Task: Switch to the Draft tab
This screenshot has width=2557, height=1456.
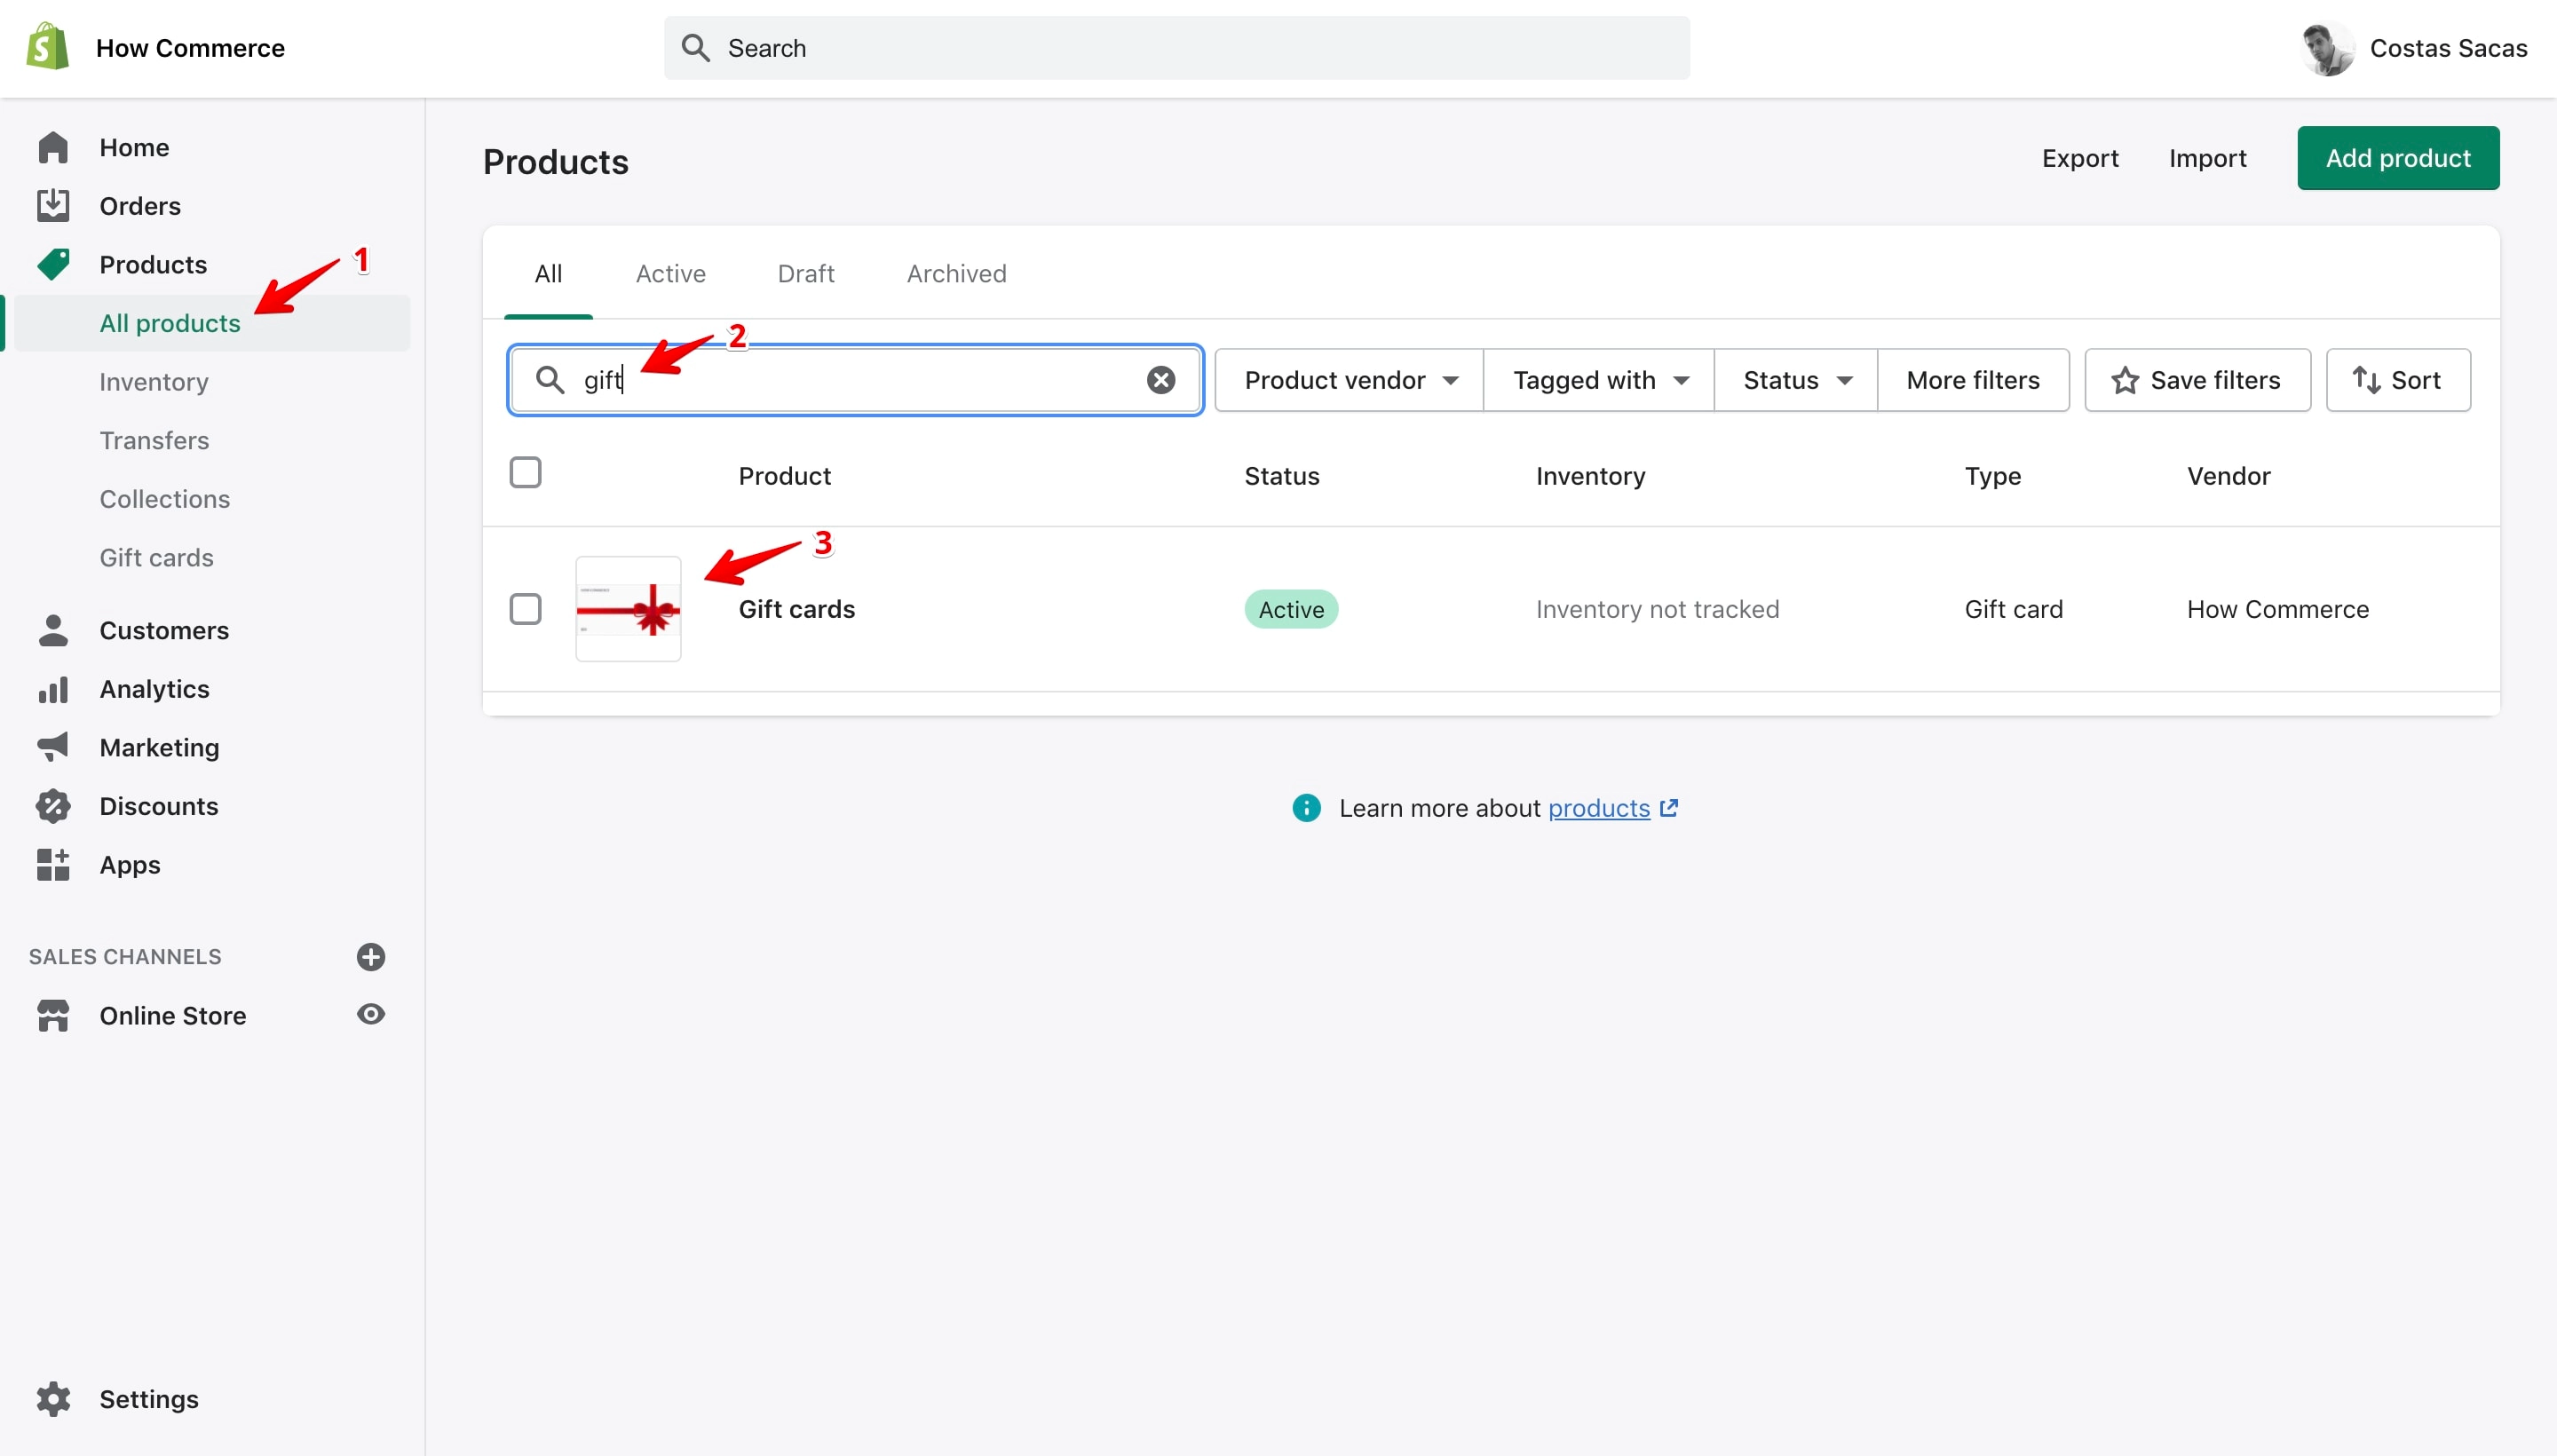Action: [806, 274]
